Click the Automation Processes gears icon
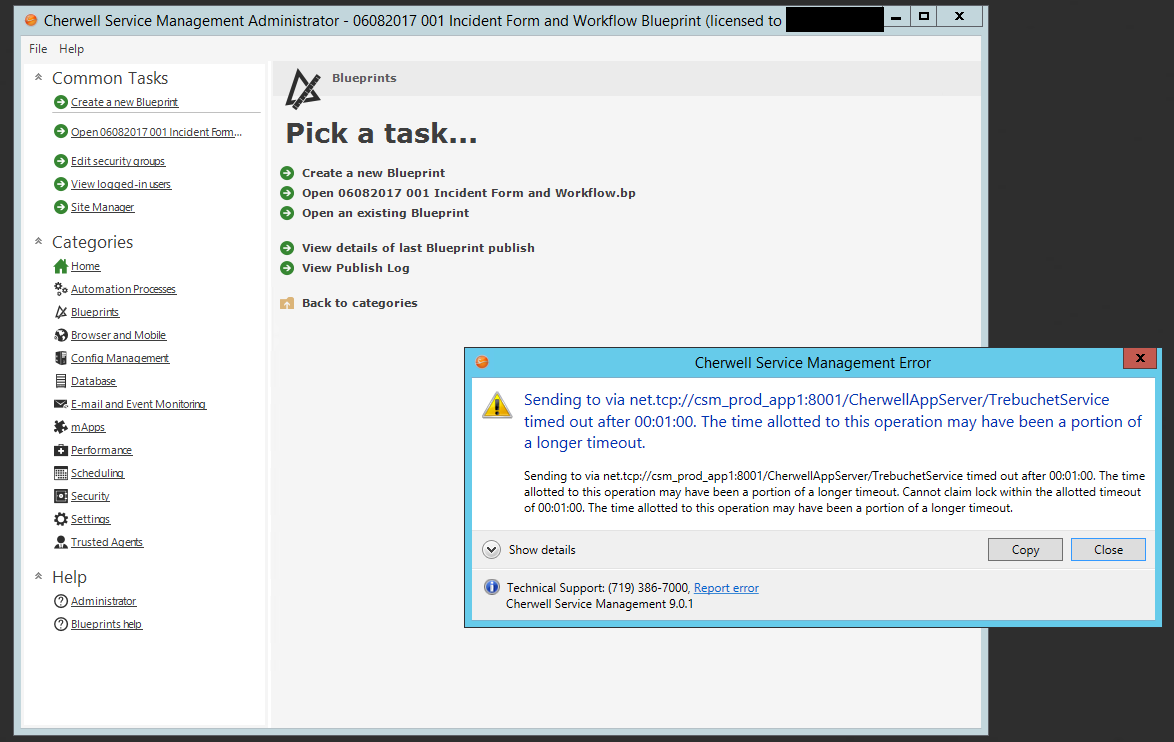Image resolution: width=1174 pixels, height=742 pixels. coord(61,289)
